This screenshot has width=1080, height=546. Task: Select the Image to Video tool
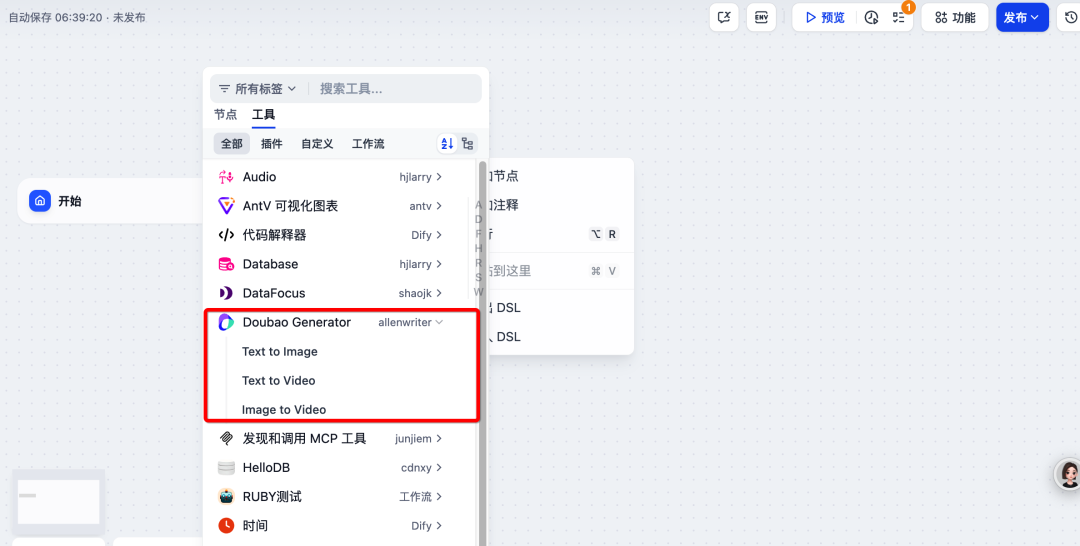point(284,410)
